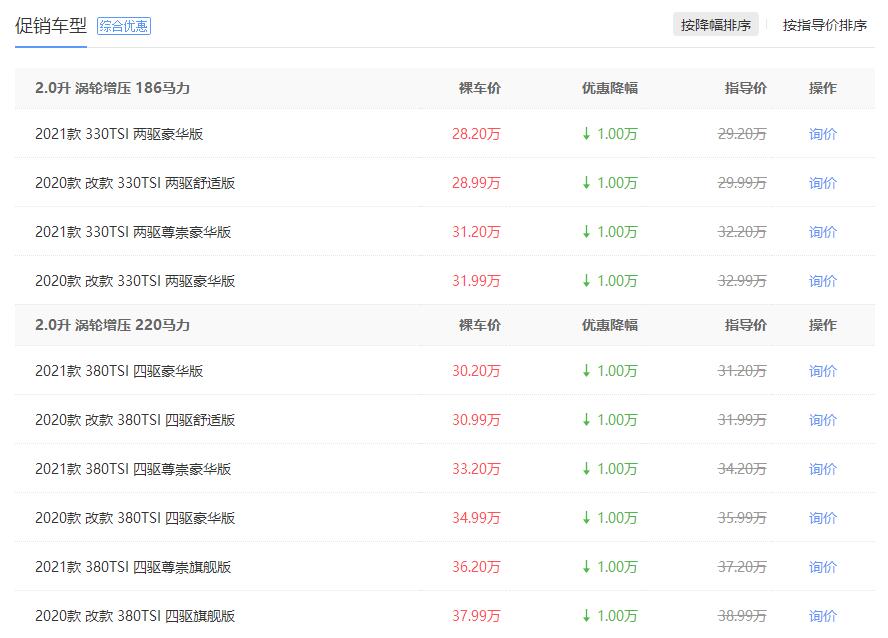This screenshot has width=888, height=638.
Task: Click the 34.99万 bare car price
Action: coord(476,518)
